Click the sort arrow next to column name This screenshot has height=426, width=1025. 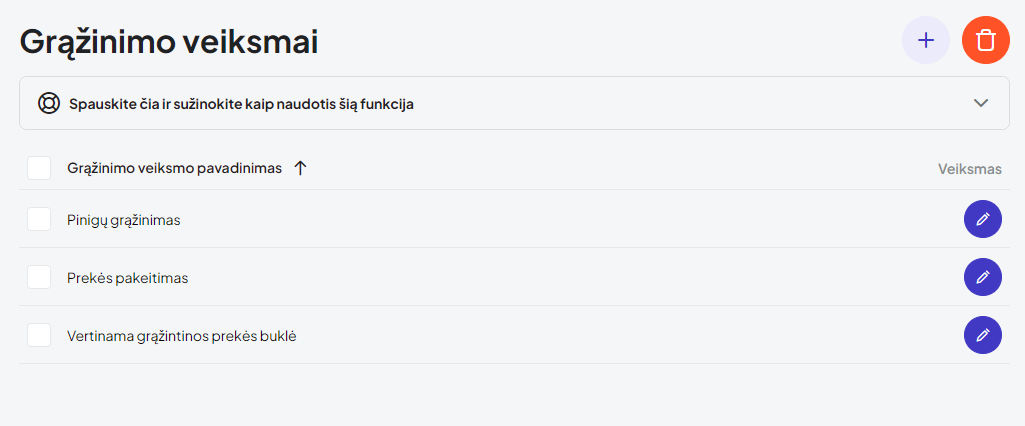pyautogui.click(x=300, y=168)
